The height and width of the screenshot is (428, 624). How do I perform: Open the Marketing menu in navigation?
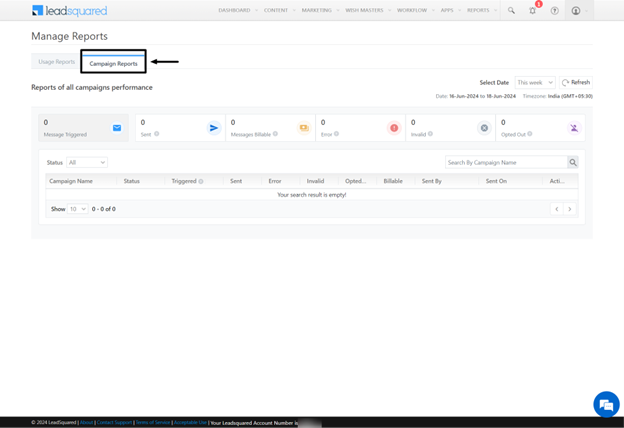click(x=317, y=10)
